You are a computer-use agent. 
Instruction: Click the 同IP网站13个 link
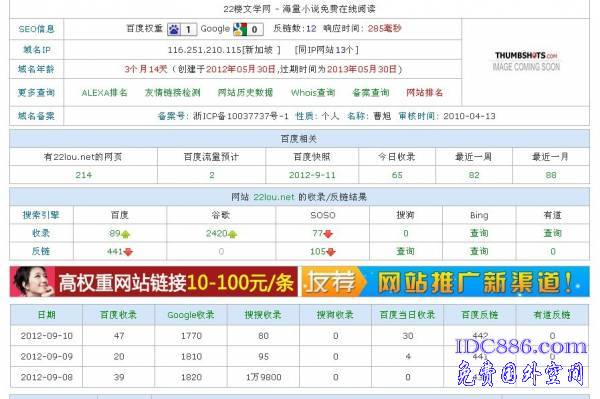click(326, 50)
